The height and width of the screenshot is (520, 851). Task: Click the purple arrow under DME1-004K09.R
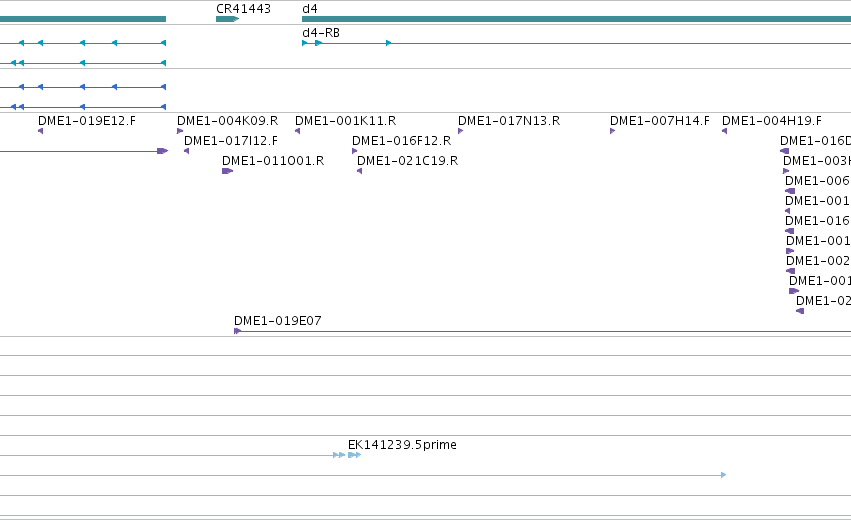point(180,131)
